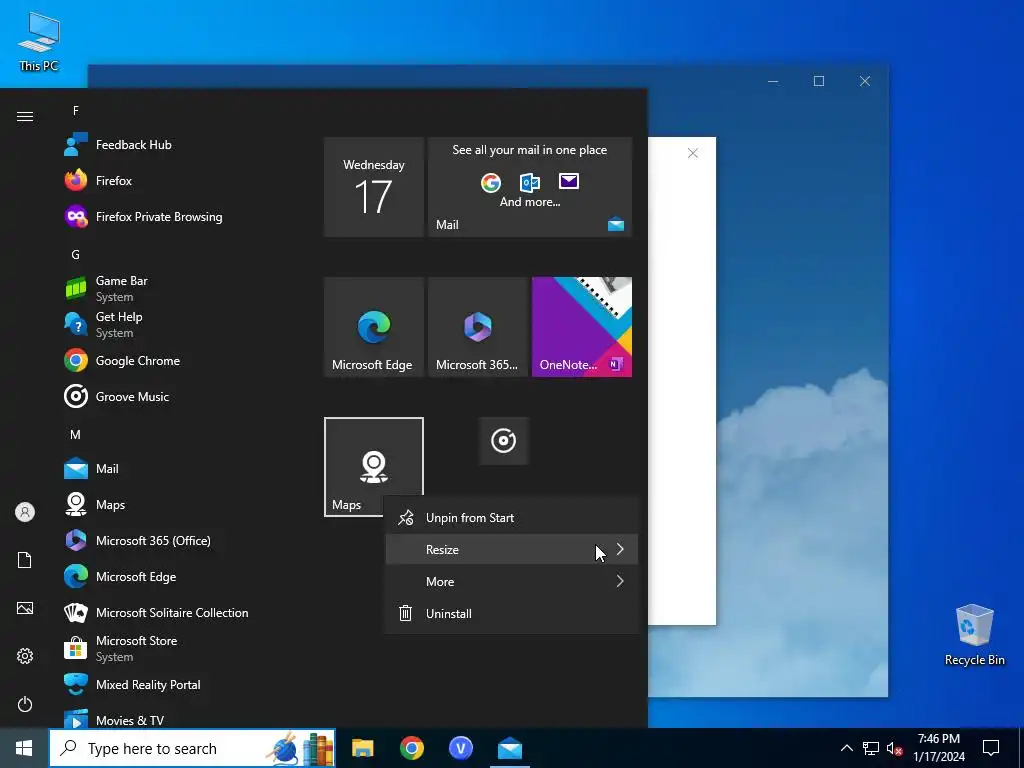Viewport: 1024px width, 768px height.
Task: Open the OneNote tile
Action: coord(582,327)
